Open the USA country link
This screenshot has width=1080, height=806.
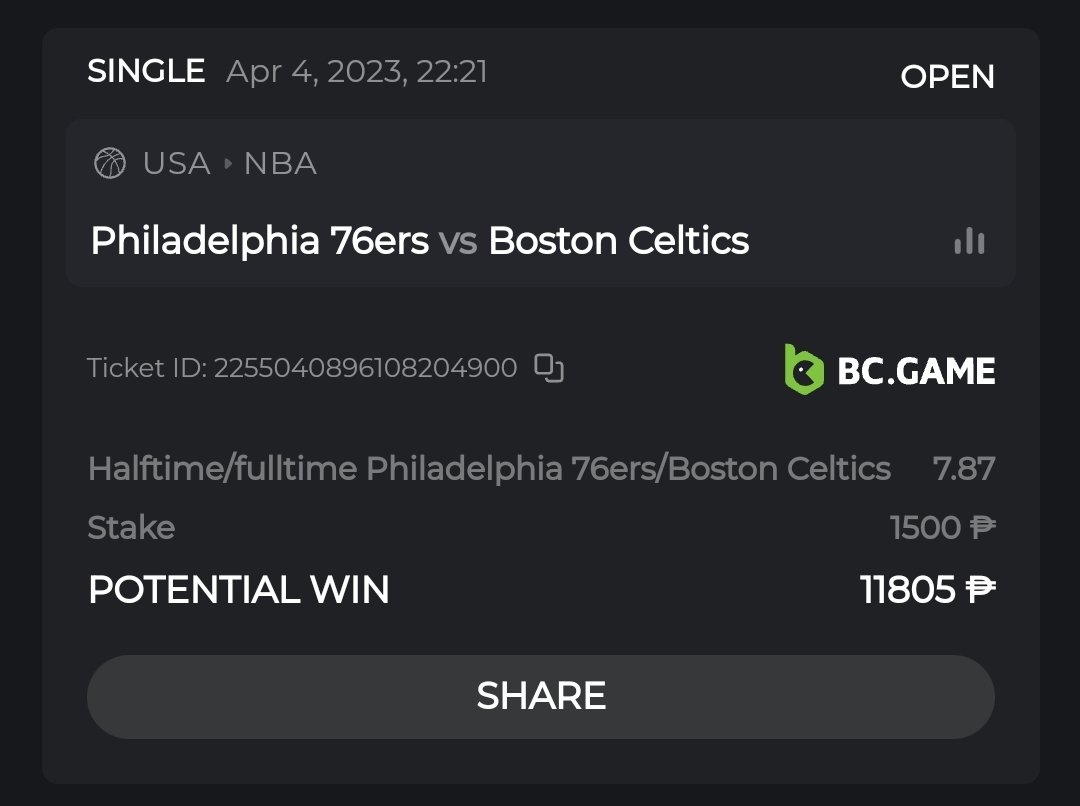click(177, 163)
